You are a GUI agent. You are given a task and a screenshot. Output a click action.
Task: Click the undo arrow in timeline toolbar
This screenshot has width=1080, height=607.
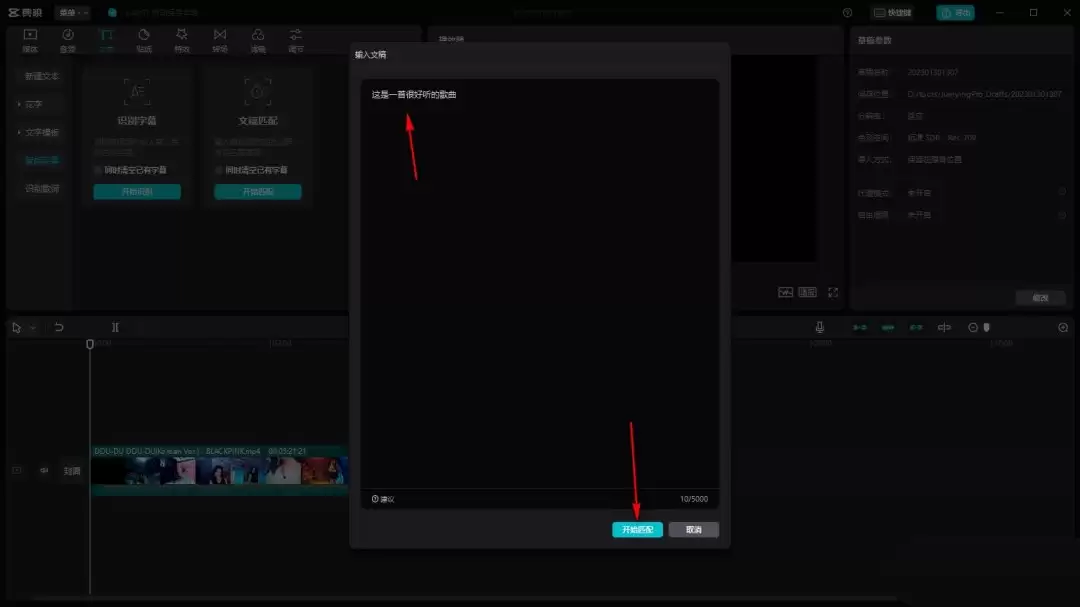click(x=59, y=327)
